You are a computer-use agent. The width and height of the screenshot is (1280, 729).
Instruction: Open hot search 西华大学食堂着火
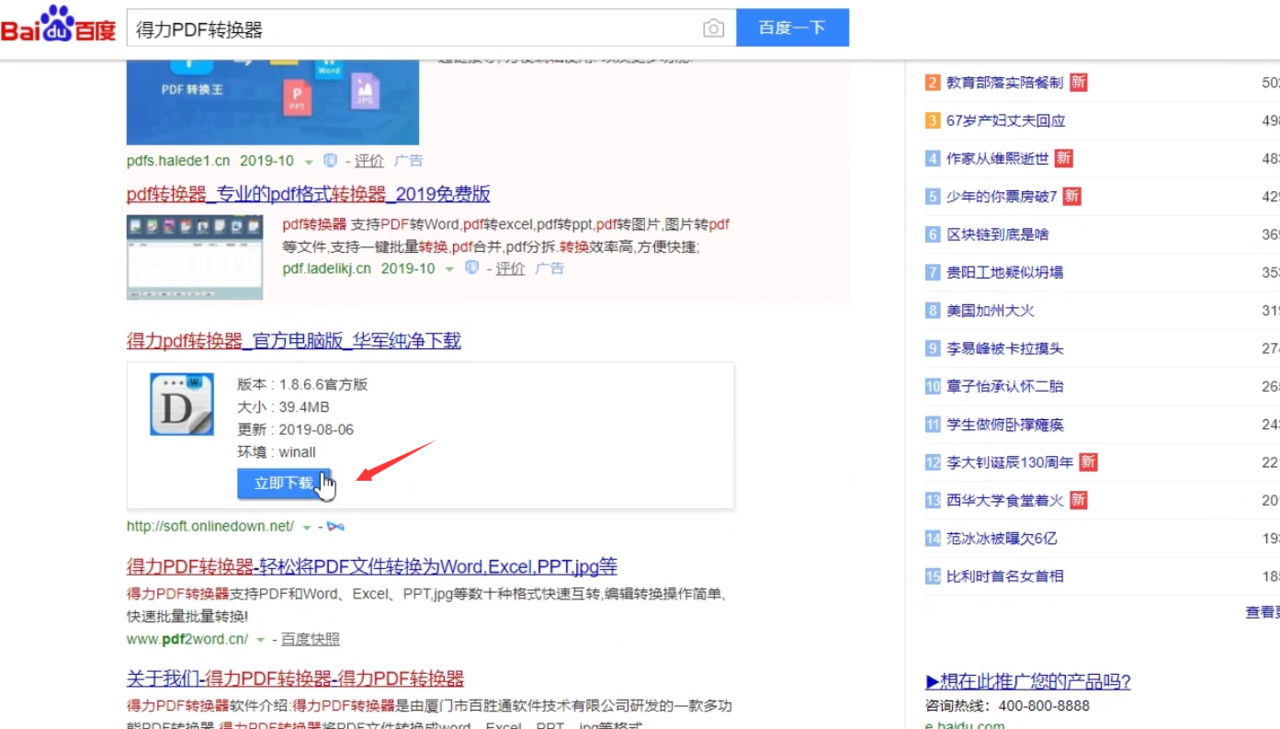(x=1005, y=501)
